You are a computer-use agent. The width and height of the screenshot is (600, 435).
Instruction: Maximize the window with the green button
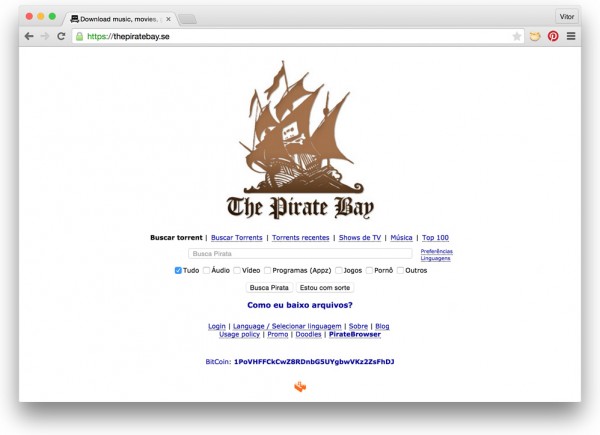pos(52,16)
